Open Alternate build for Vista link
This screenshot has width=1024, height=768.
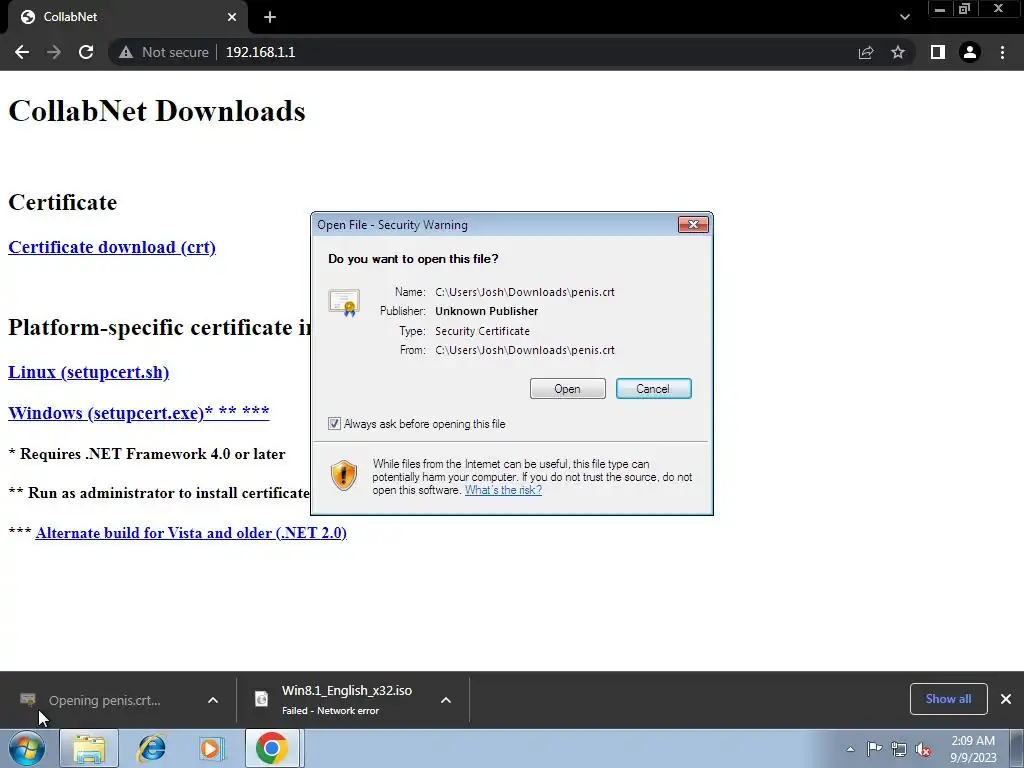[x=191, y=533]
